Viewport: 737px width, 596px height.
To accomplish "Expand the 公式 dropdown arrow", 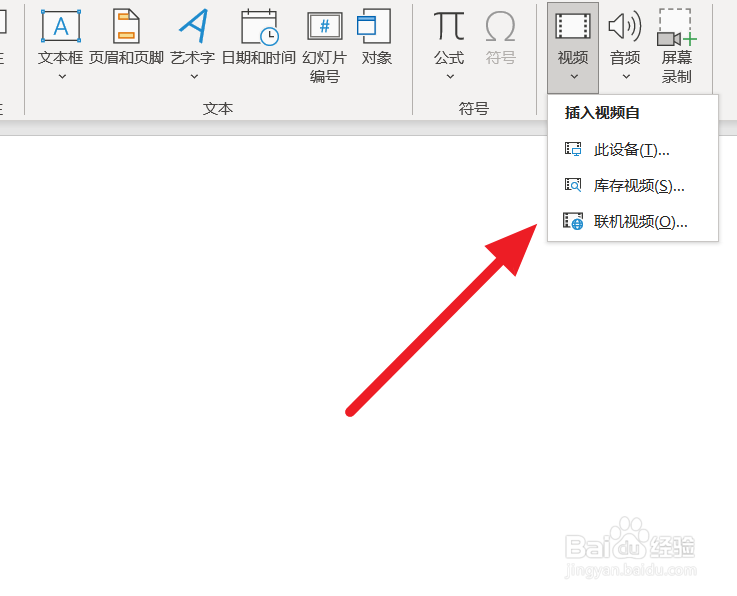I will (x=450, y=76).
